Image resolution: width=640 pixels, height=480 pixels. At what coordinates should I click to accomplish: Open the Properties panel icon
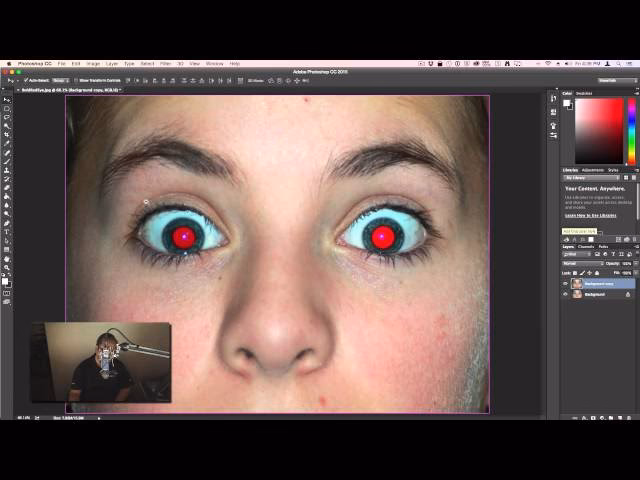point(553,112)
